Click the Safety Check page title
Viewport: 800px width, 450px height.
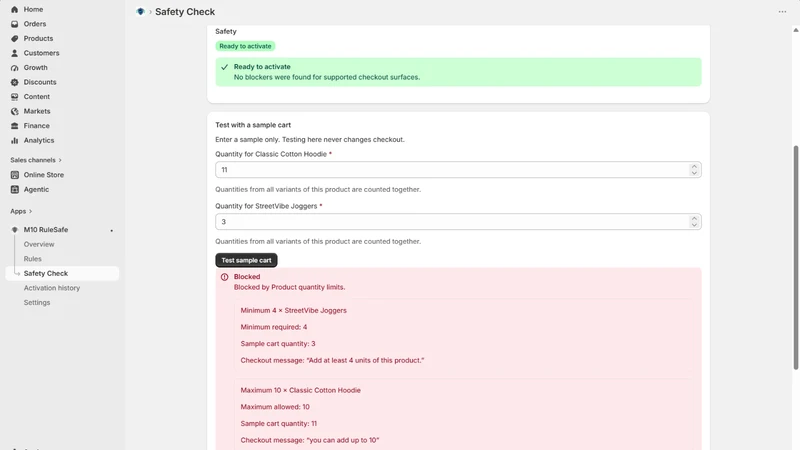tap(185, 12)
